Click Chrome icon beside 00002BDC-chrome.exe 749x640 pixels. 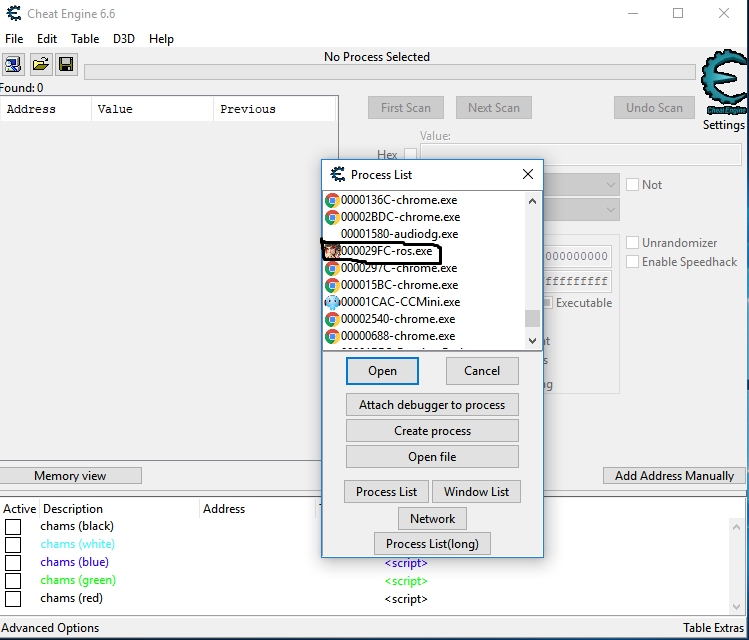(332, 217)
